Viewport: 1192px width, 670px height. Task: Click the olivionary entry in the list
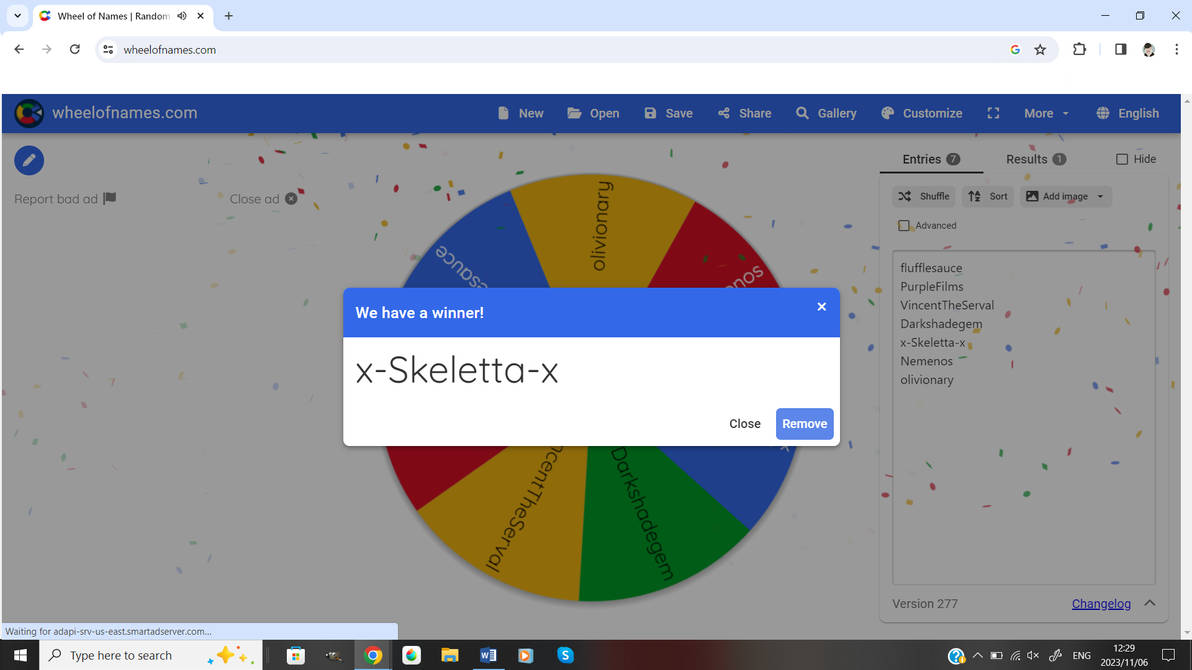click(927, 379)
